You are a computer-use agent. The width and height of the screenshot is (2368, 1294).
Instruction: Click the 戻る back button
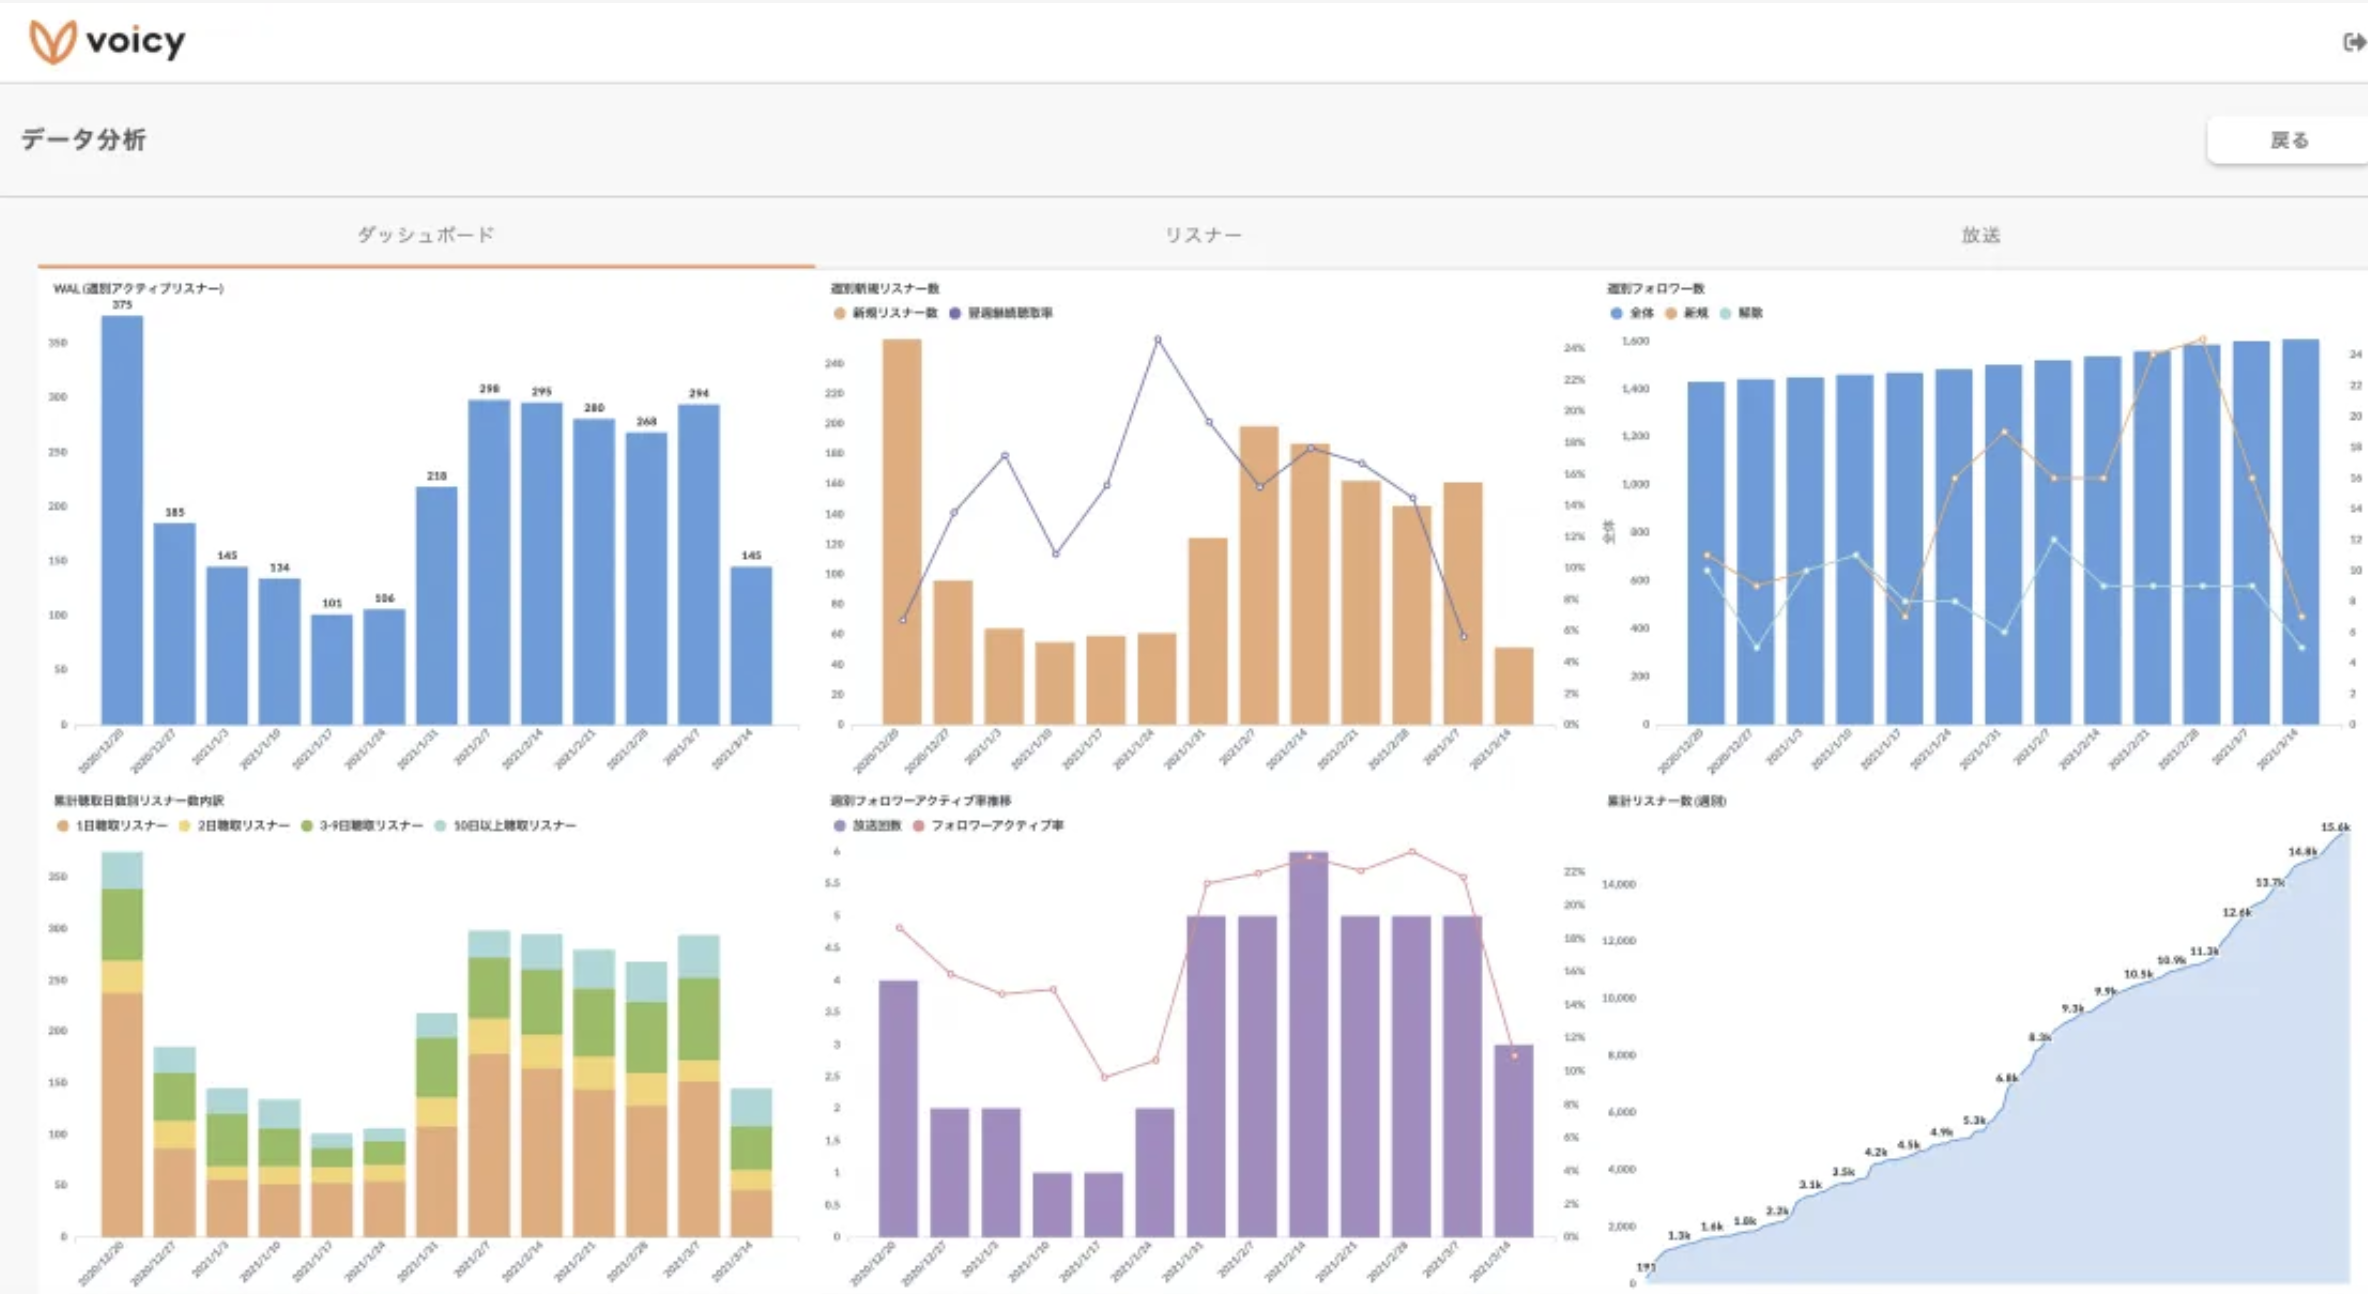coord(2288,140)
